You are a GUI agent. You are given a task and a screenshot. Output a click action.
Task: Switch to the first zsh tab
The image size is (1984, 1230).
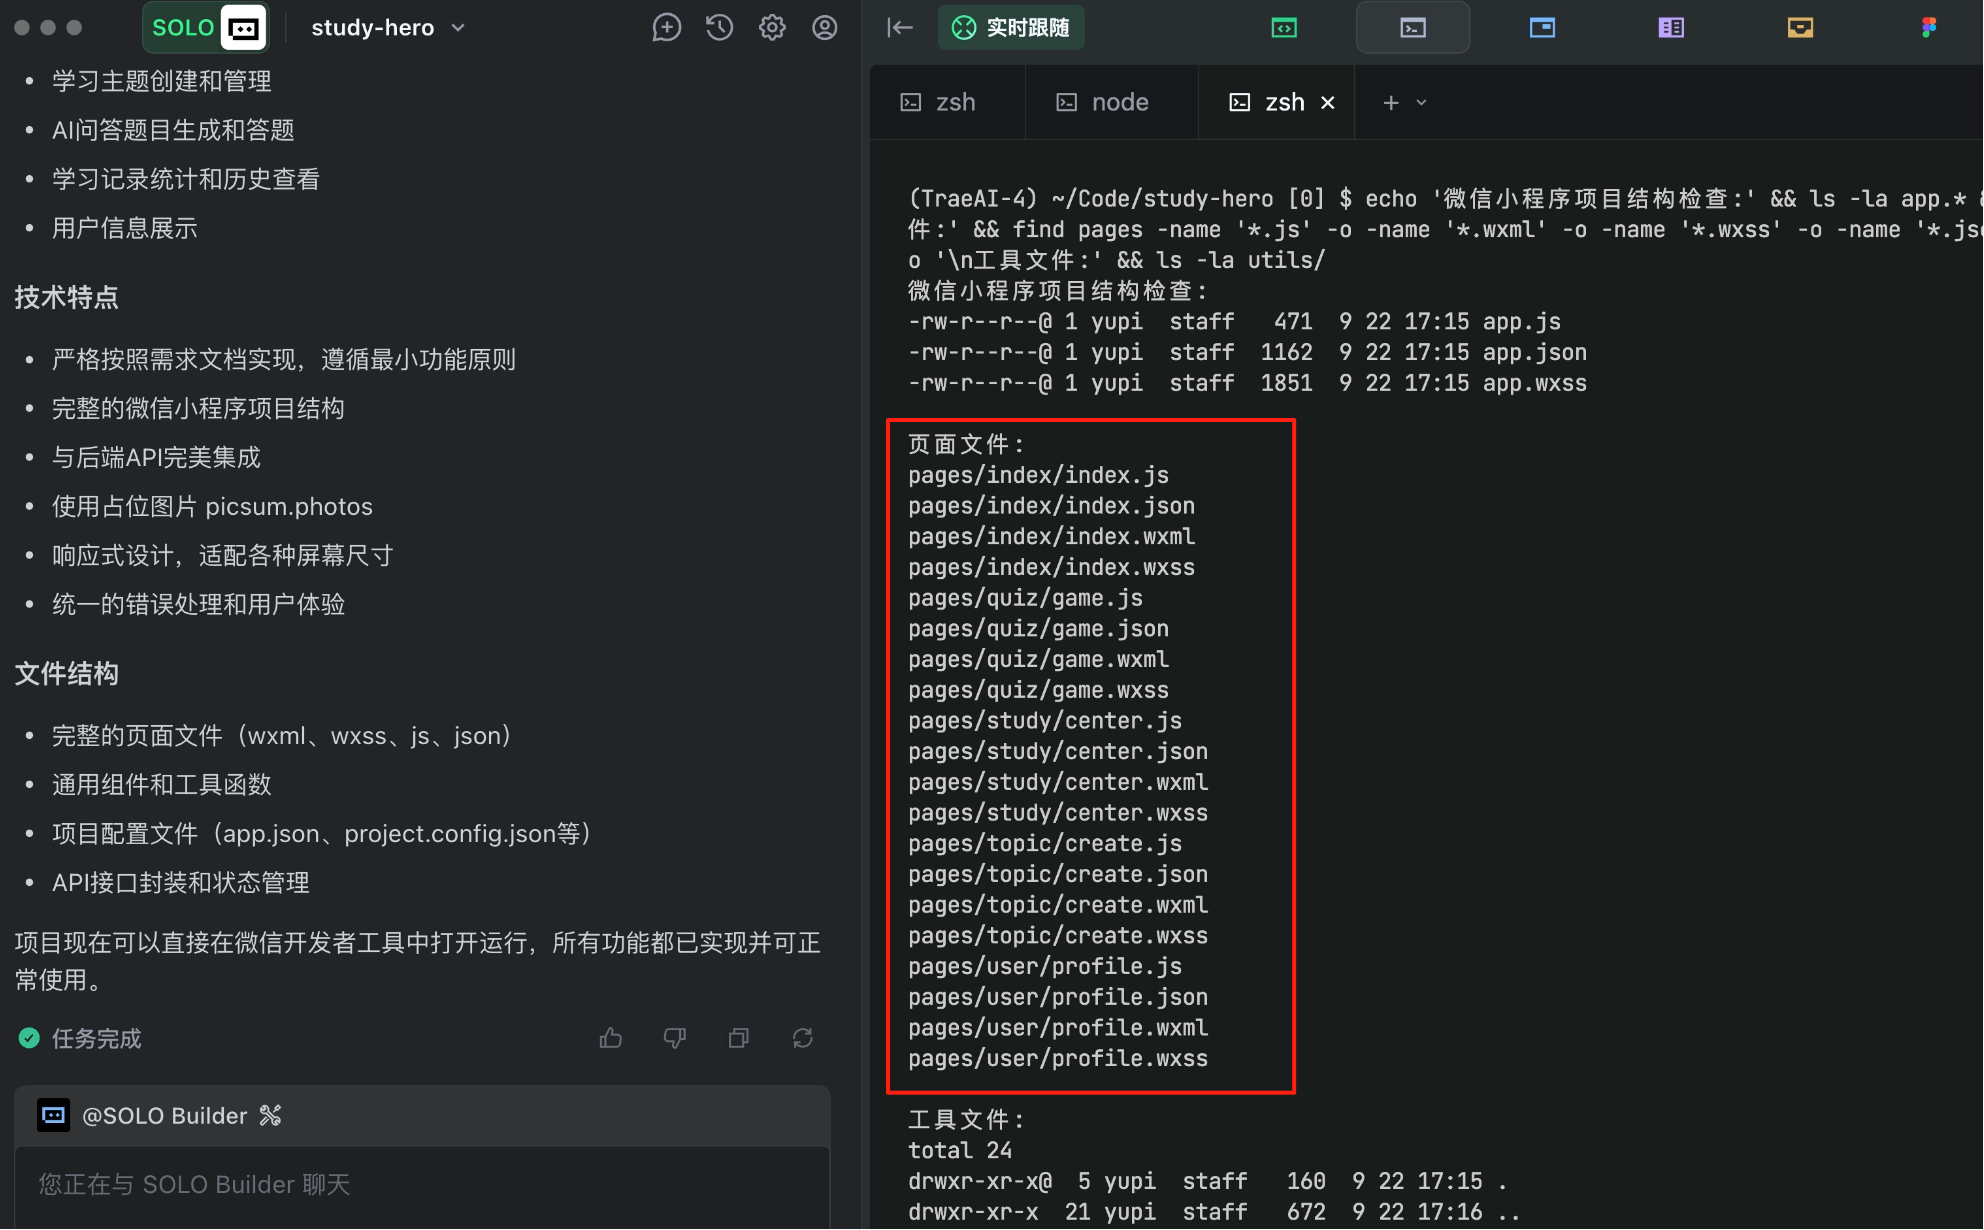tap(939, 102)
